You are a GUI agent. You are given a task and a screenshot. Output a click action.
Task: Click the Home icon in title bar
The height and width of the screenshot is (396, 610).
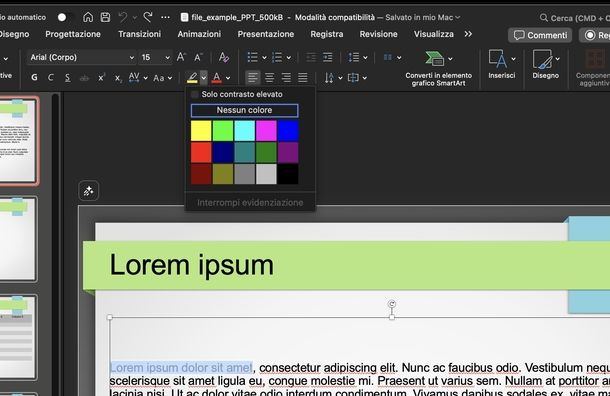[x=88, y=17]
